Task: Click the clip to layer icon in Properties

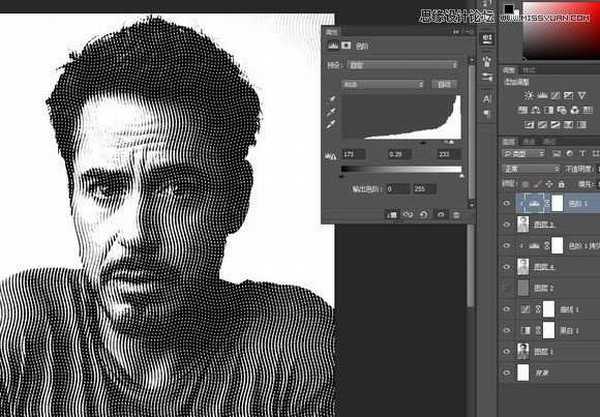Action: [391, 214]
